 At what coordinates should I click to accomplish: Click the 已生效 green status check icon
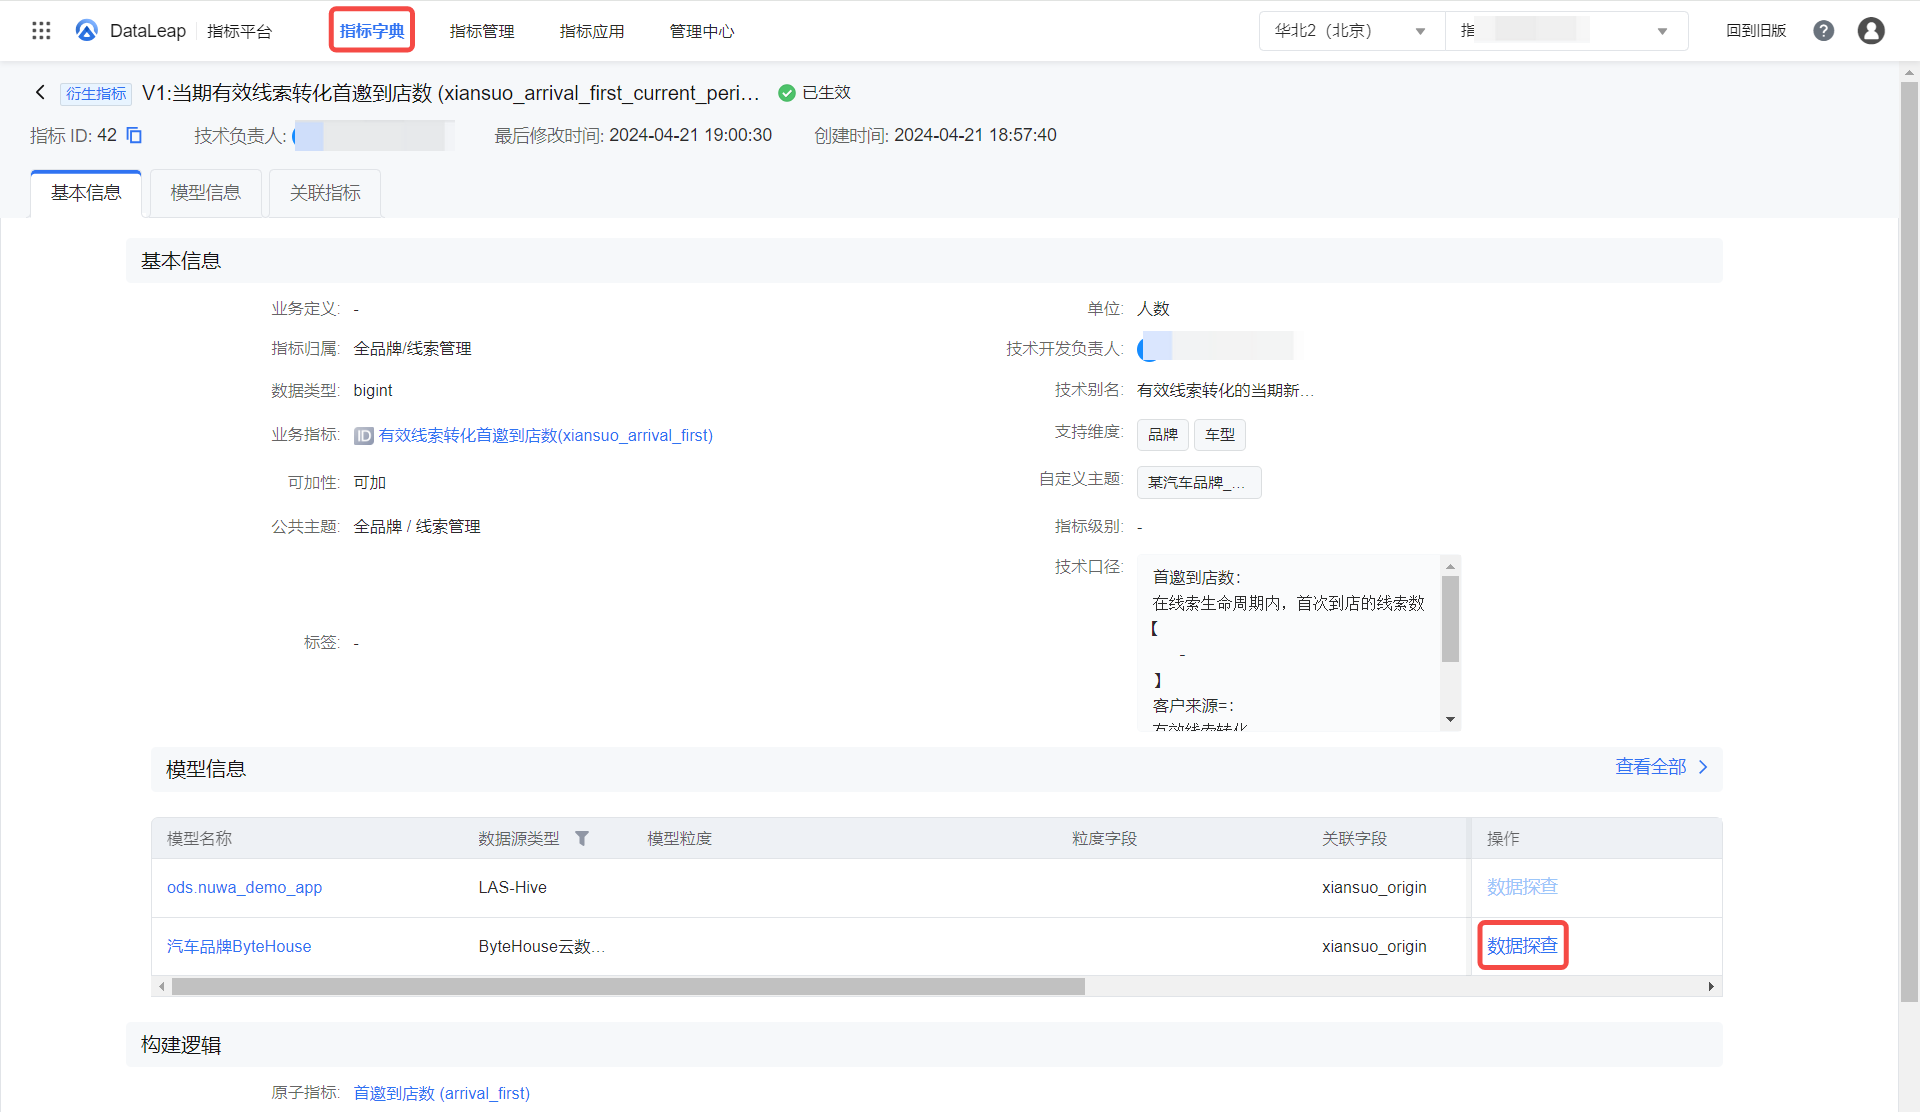[787, 93]
